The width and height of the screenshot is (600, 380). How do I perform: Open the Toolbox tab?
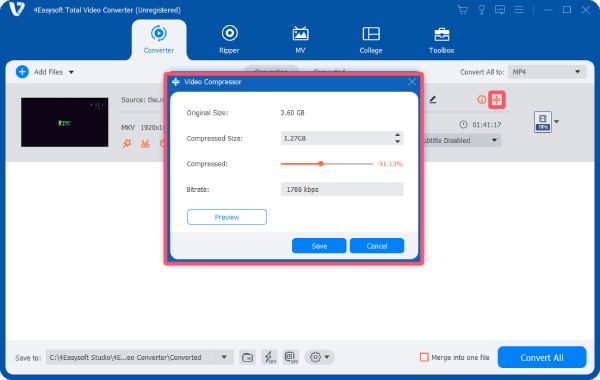(x=441, y=39)
